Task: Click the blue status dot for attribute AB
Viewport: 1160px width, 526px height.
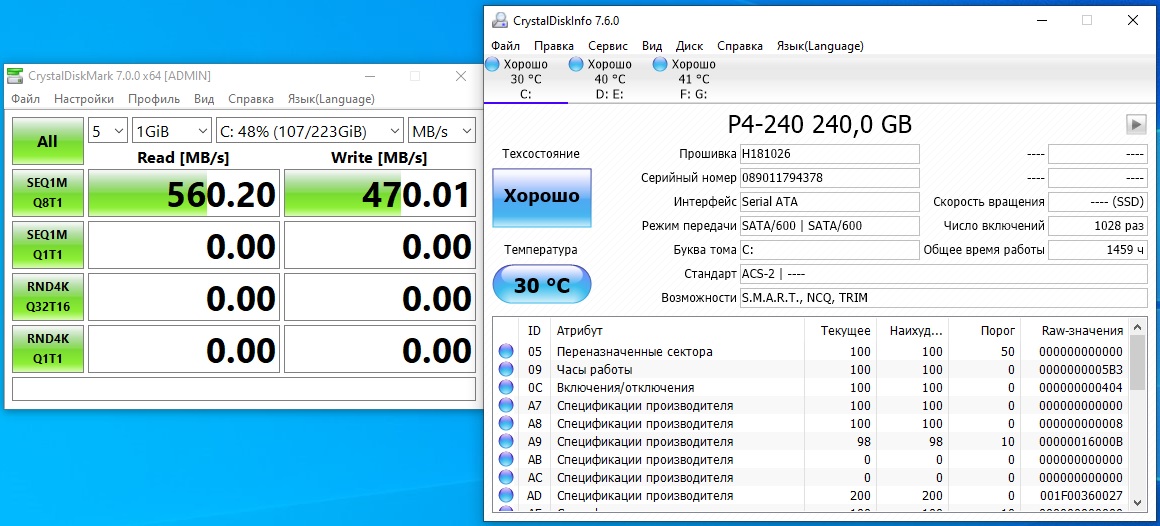Action: (x=506, y=459)
